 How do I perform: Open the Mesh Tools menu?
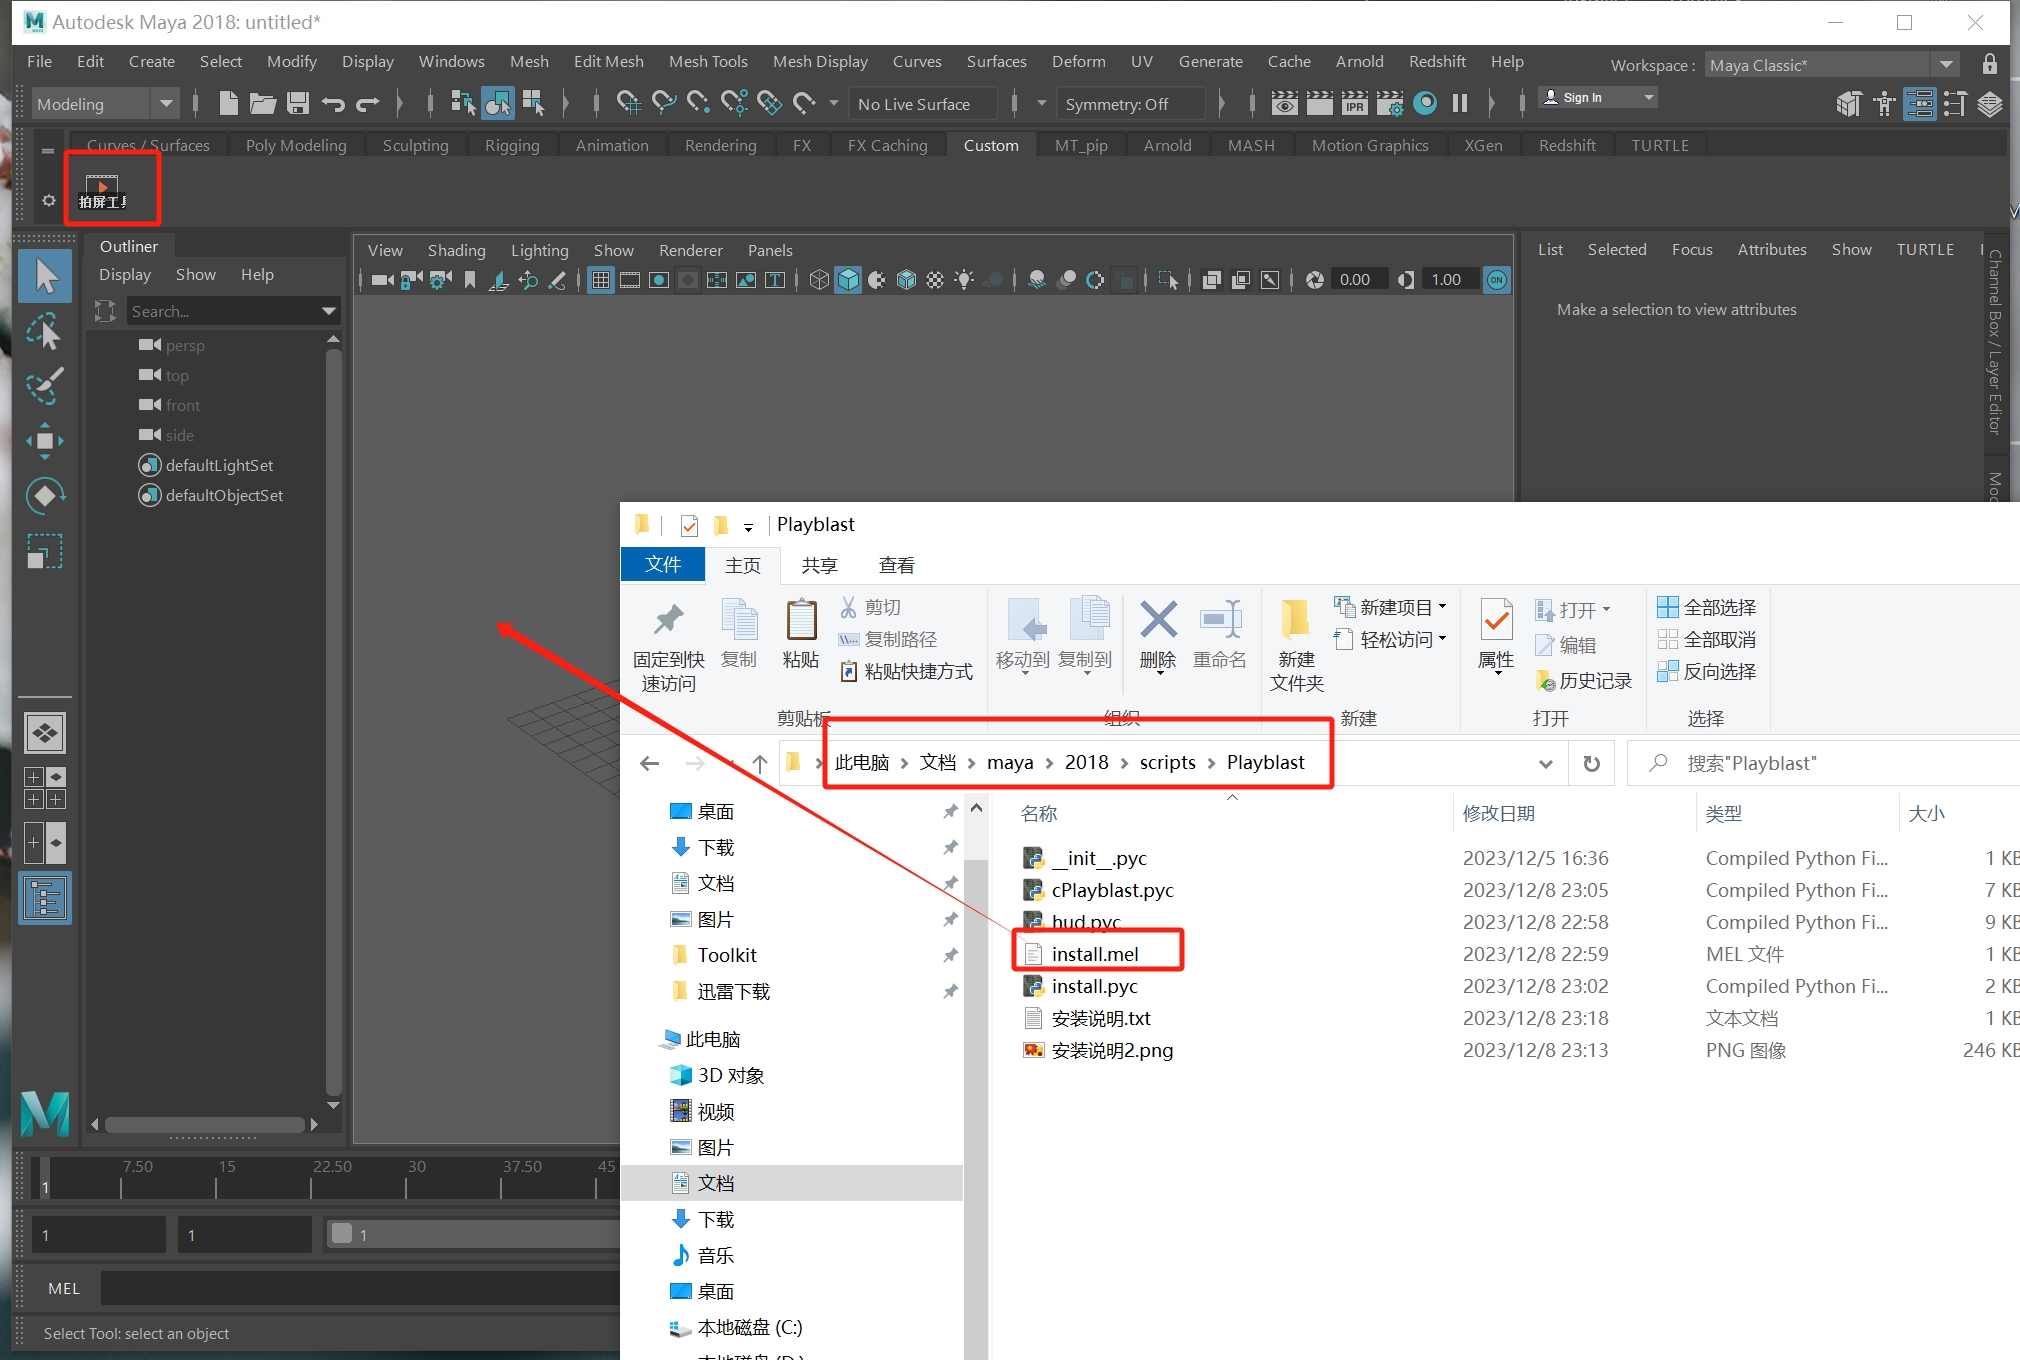coord(708,61)
